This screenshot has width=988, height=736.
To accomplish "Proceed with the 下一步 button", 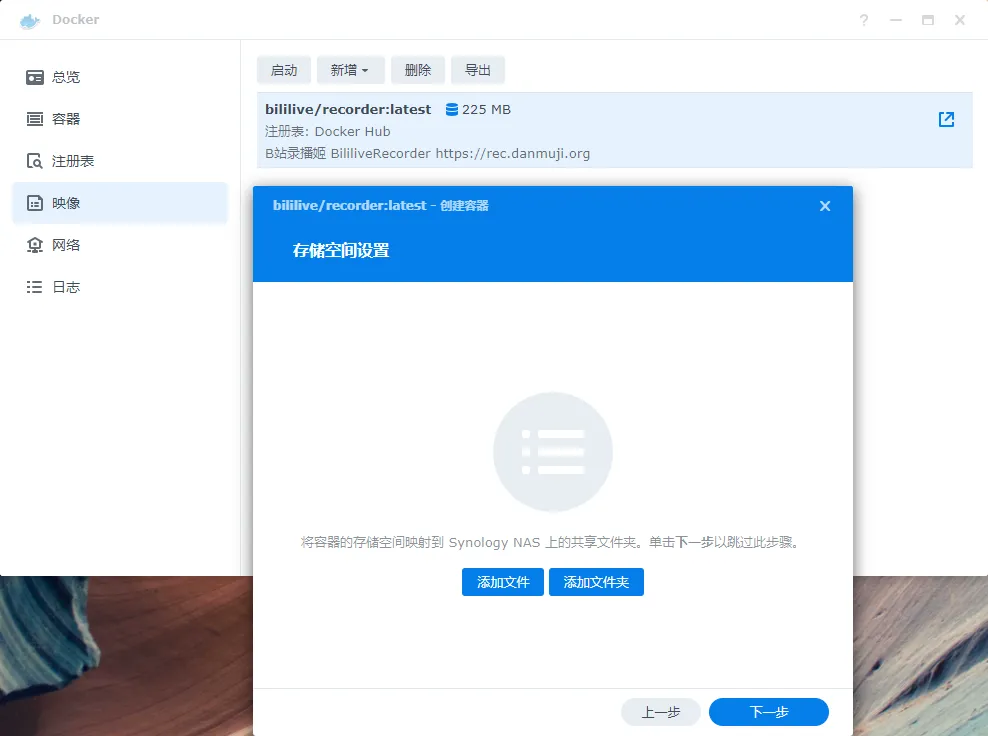I will point(769,712).
